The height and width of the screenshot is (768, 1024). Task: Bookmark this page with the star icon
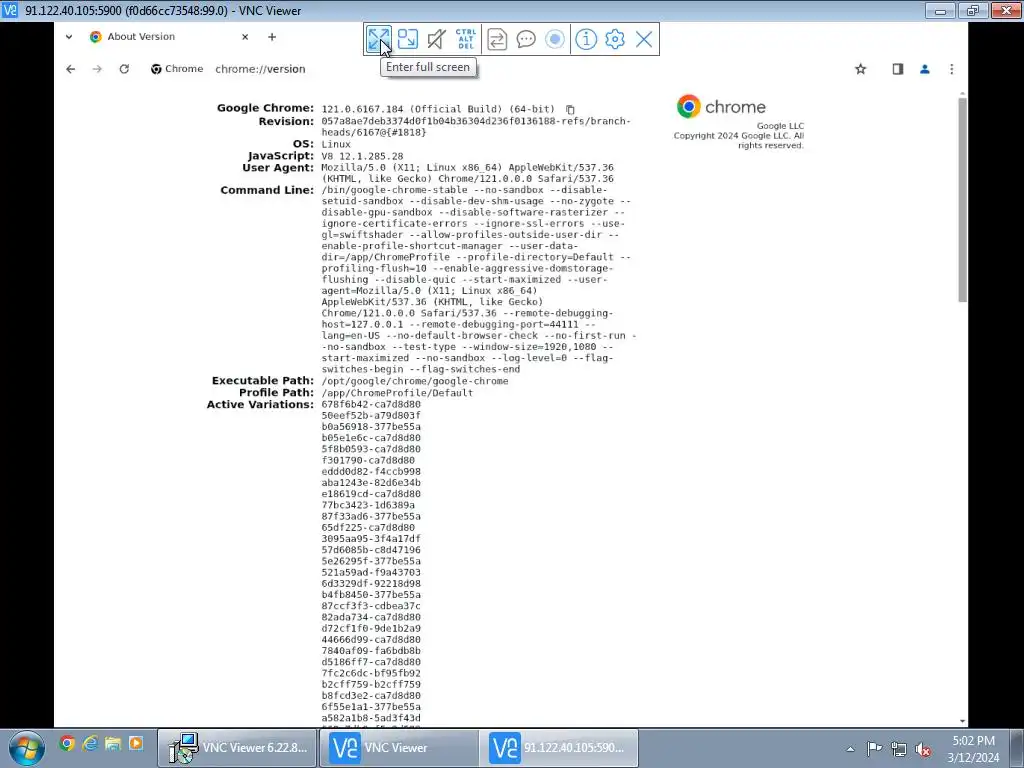coord(861,69)
